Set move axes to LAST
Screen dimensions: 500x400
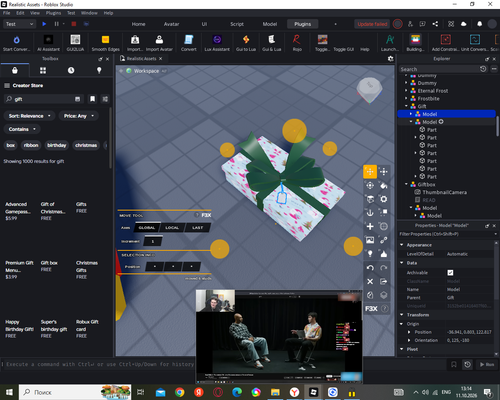[197, 228]
